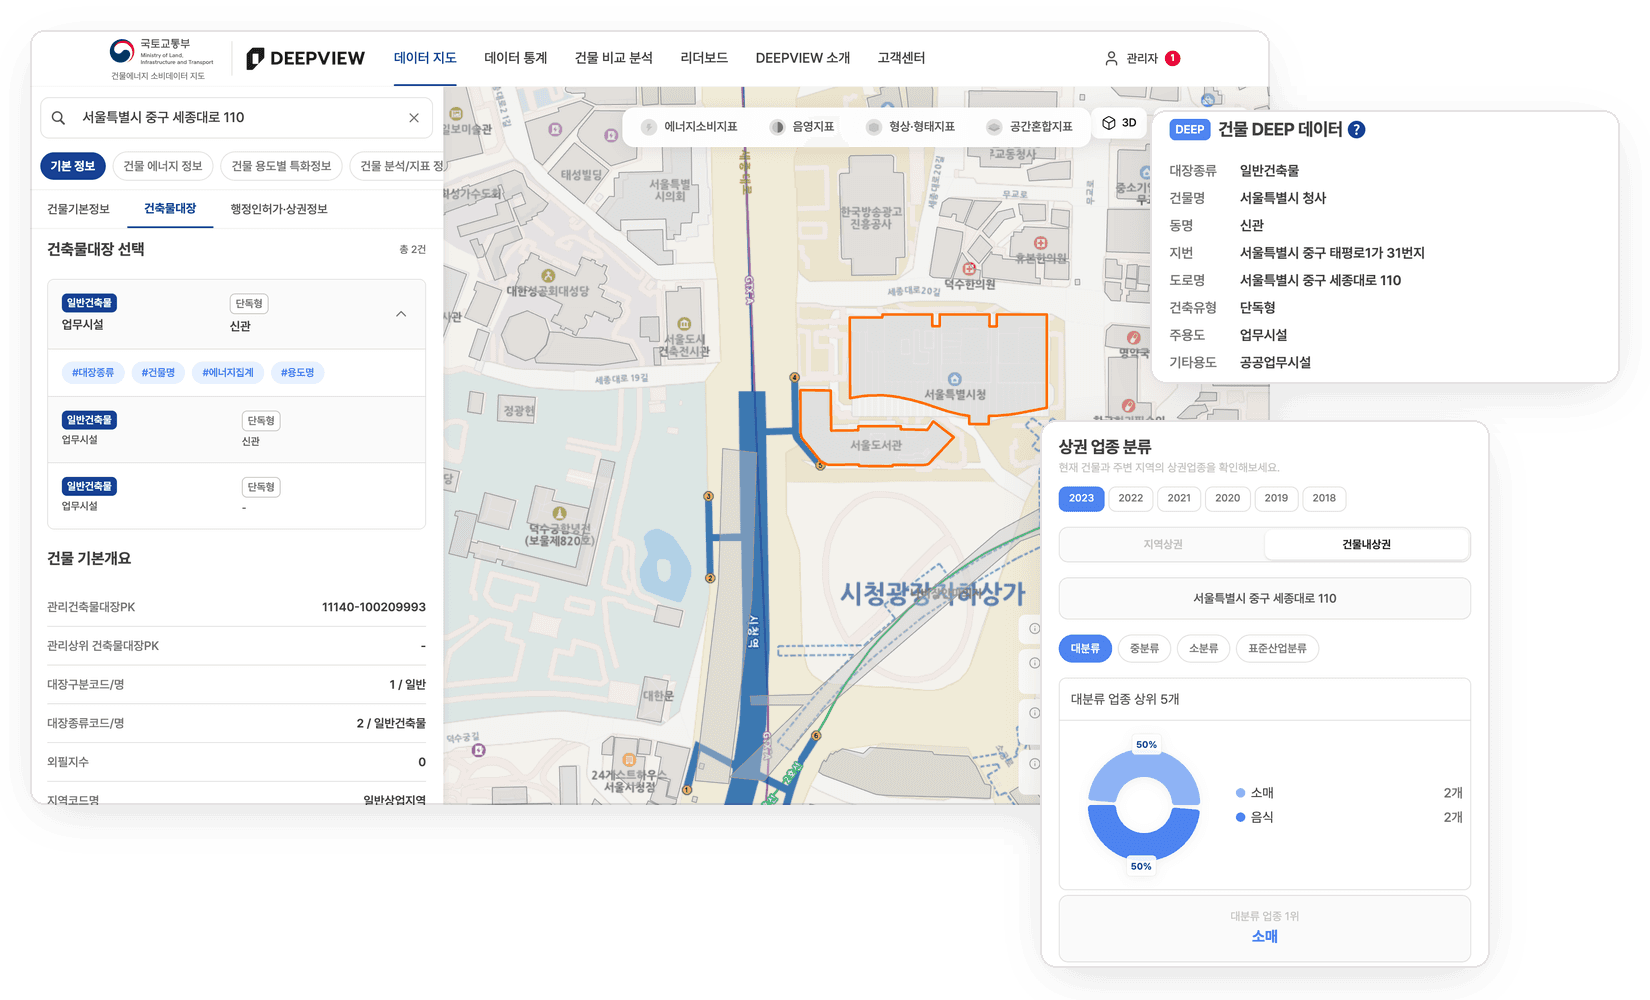Screen dimensions: 1650x1000
Task: Open the red notification badge
Action: point(1173,58)
